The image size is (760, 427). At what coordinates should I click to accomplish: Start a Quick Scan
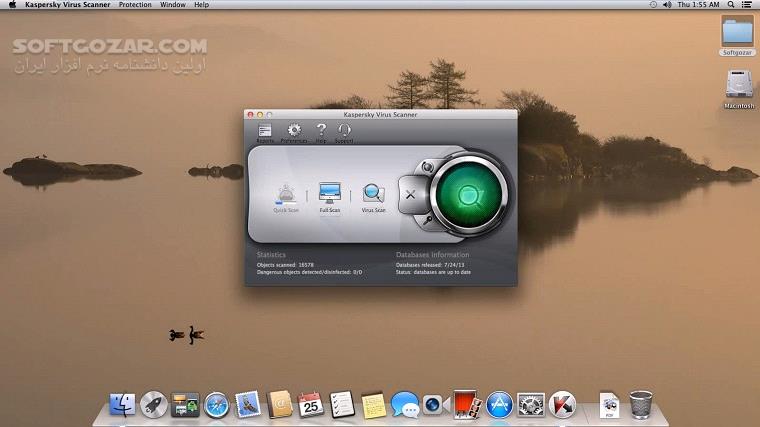coord(286,198)
